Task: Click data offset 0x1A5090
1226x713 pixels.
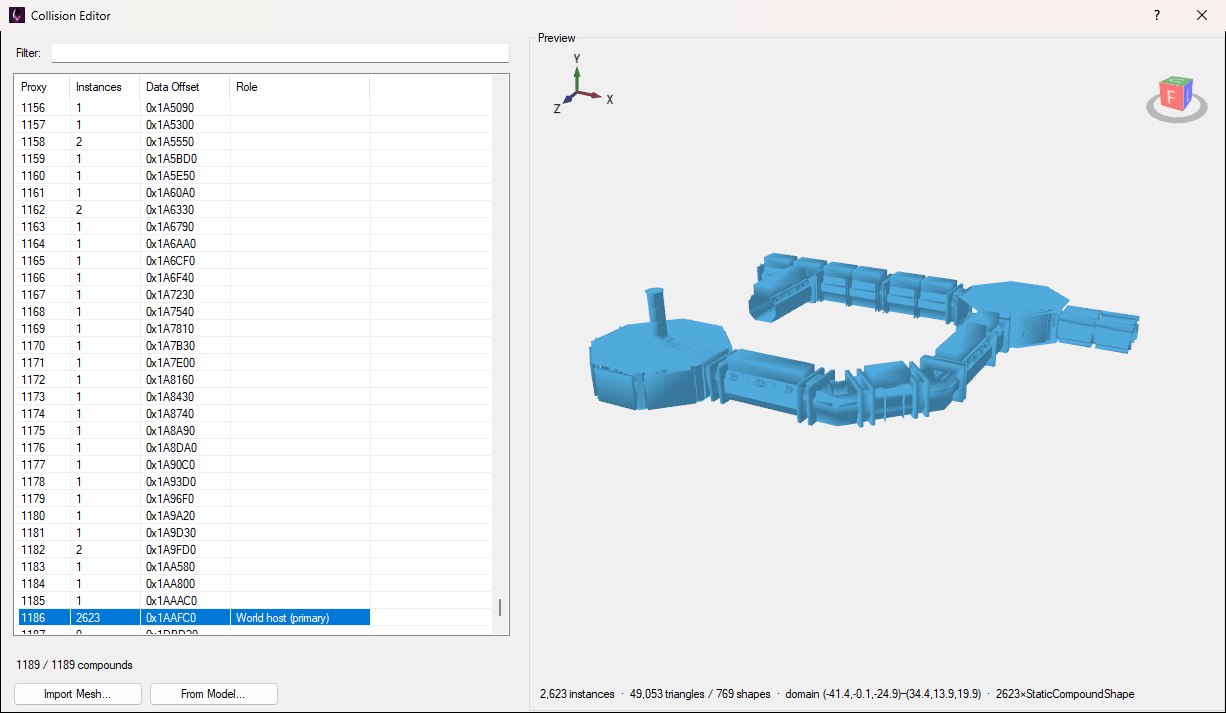Action: [x=170, y=108]
